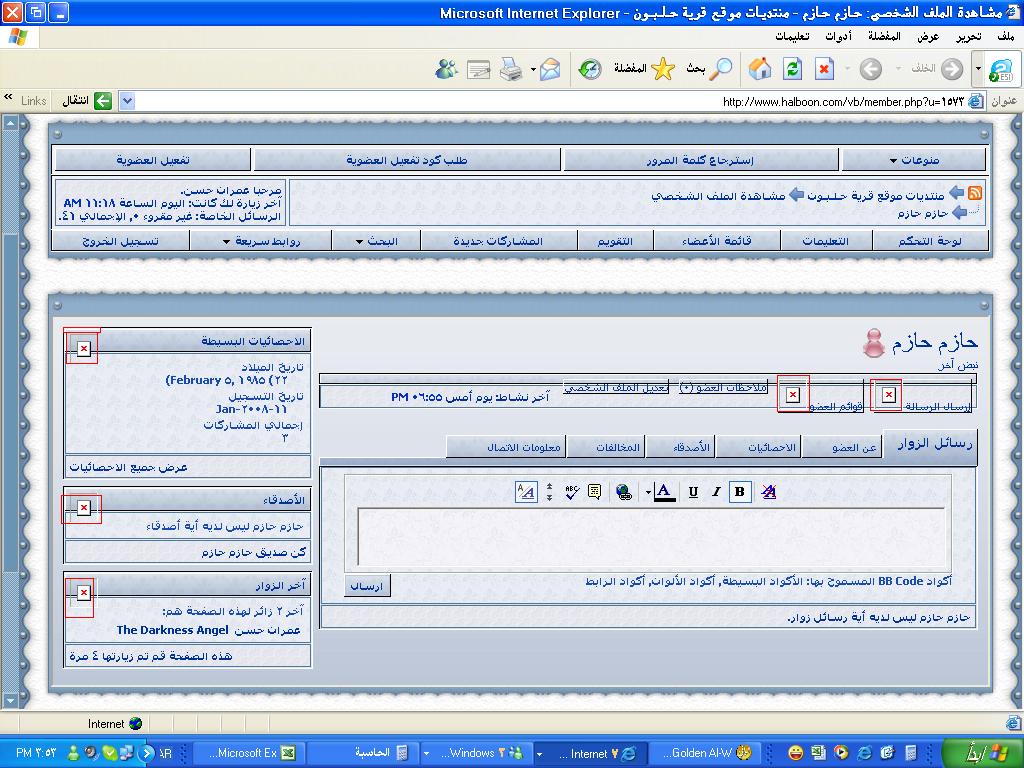Click the Stop loading icon
The image size is (1024, 768).
[x=823, y=68]
